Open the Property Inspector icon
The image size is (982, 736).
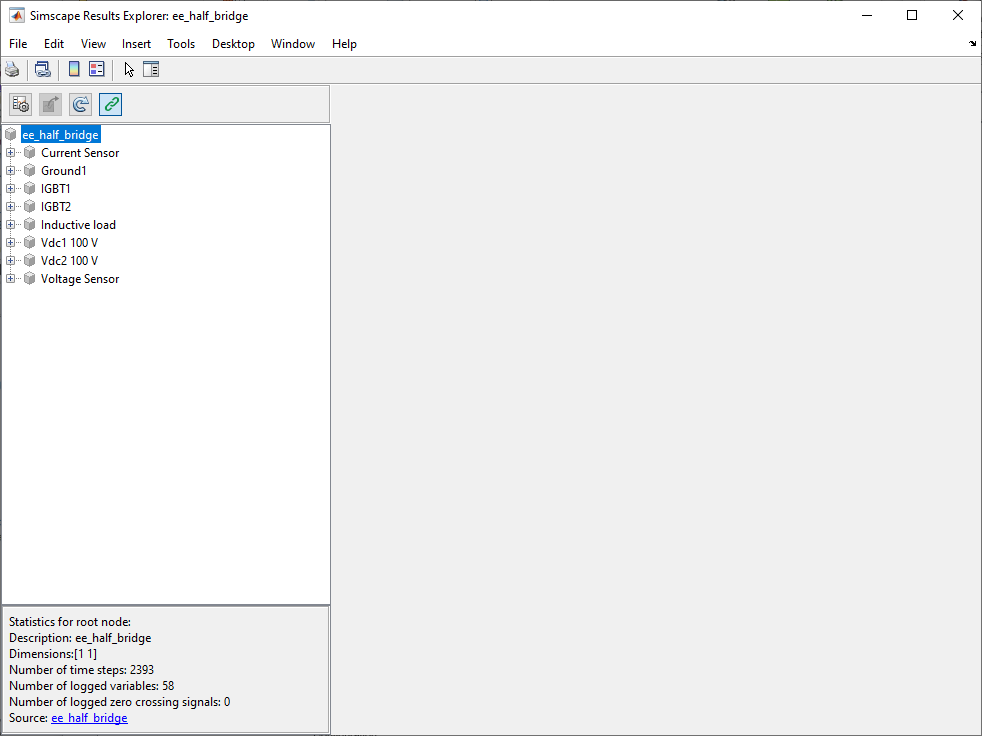[x=151, y=70]
